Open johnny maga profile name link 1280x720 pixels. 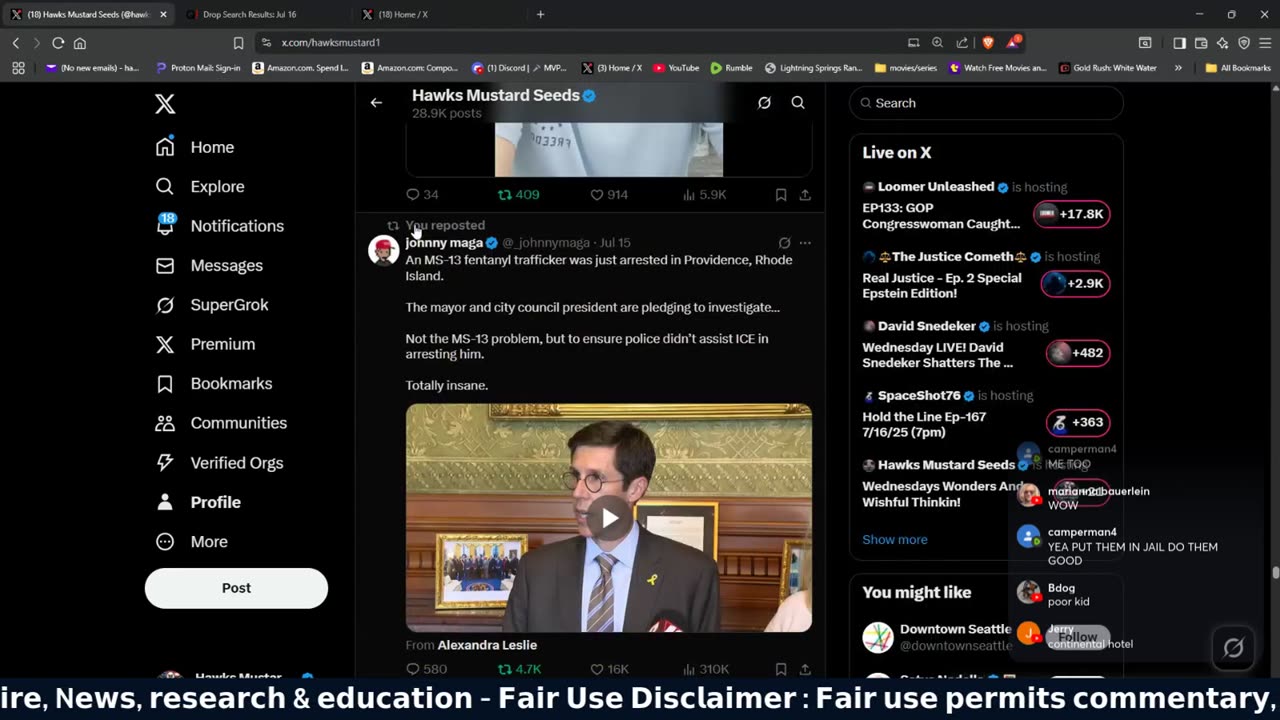click(x=444, y=242)
